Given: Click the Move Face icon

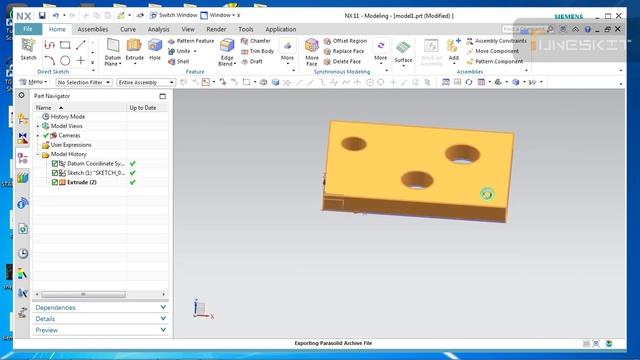Looking at the screenshot, I should 311,46.
